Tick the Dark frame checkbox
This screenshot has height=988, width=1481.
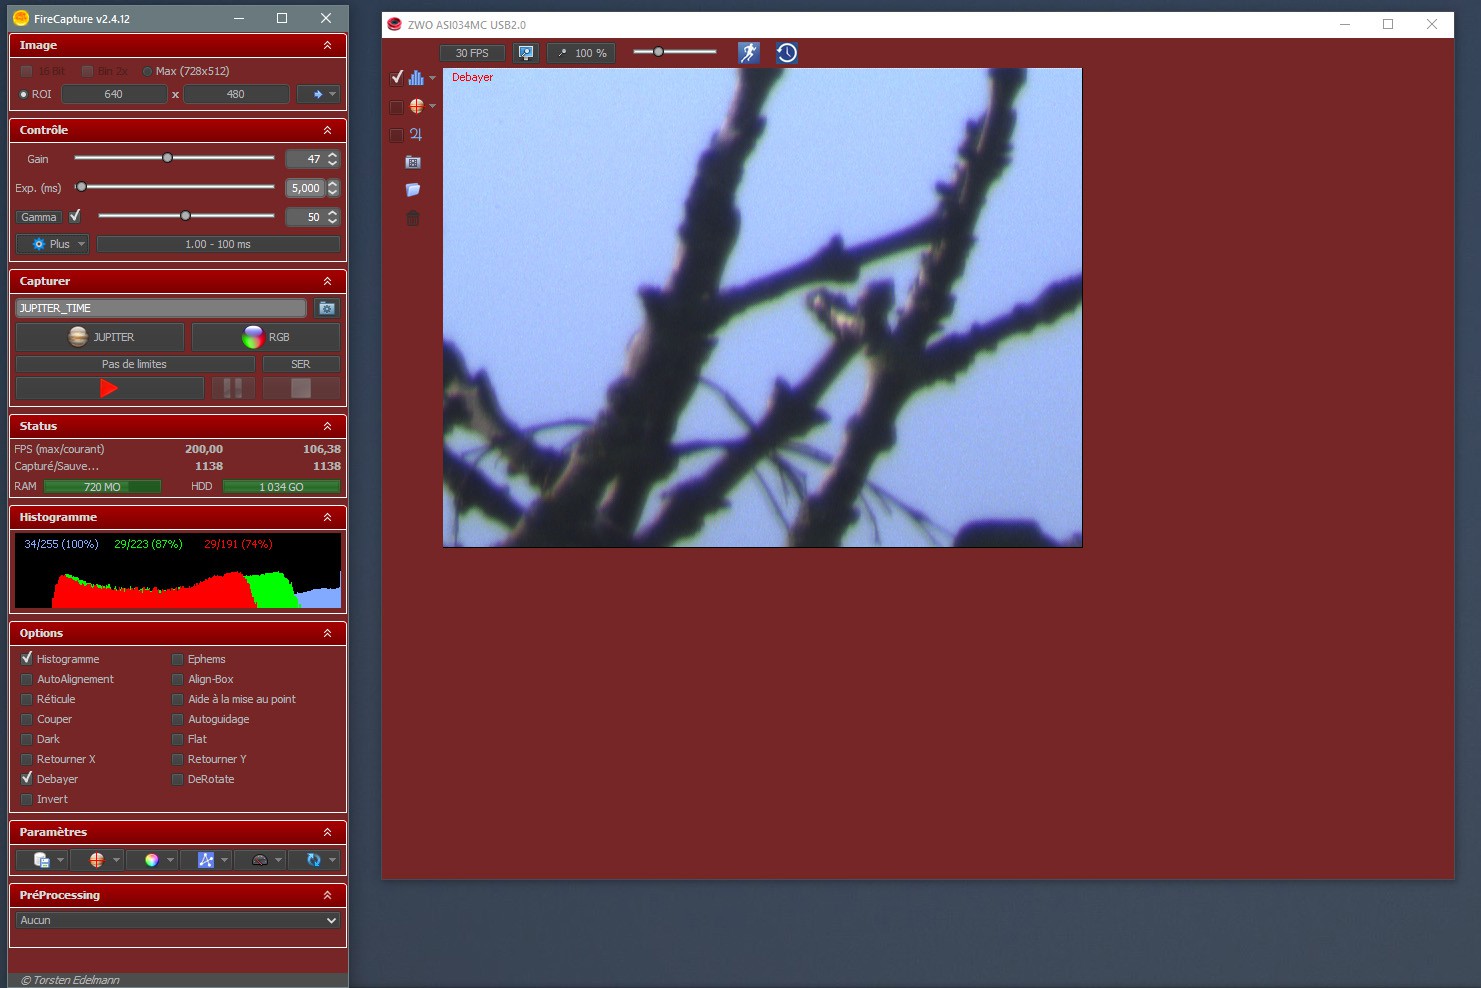click(27, 739)
